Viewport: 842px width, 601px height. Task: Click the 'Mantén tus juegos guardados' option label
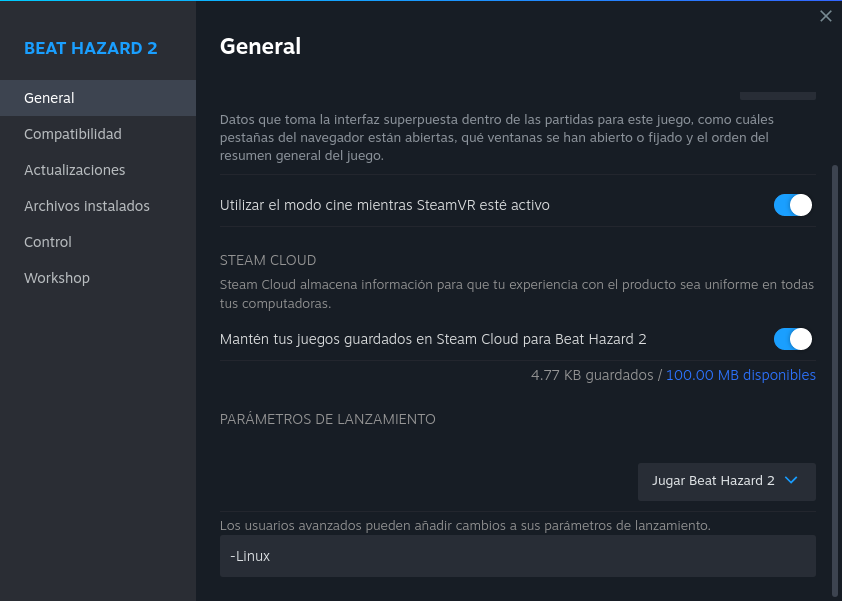(433, 339)
